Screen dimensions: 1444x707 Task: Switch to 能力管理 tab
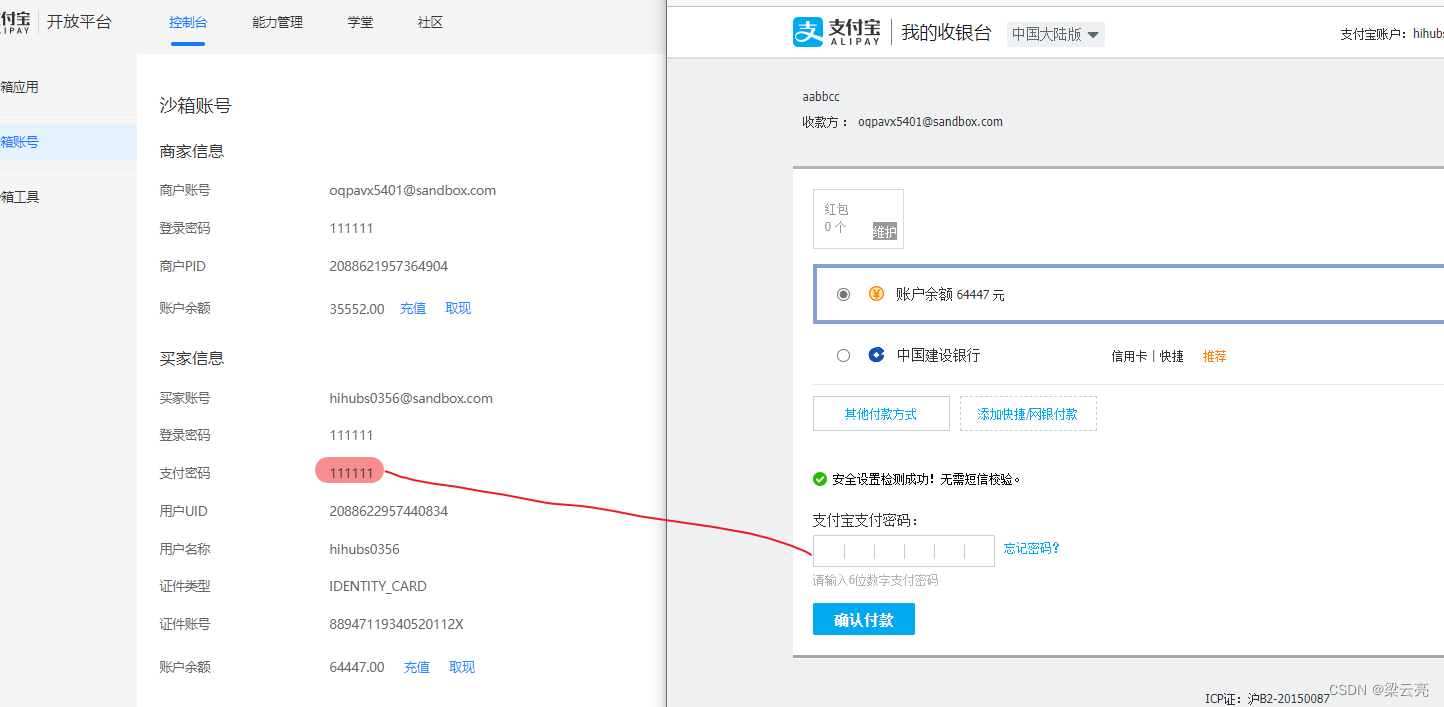[x=277, y=22]
